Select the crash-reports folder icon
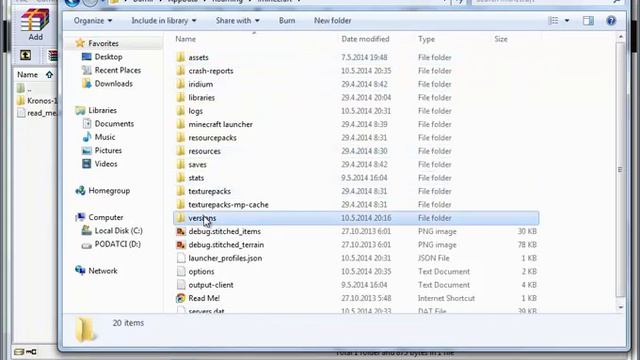The width and height of the screenshot is (640, 360). tap(181, 71)
